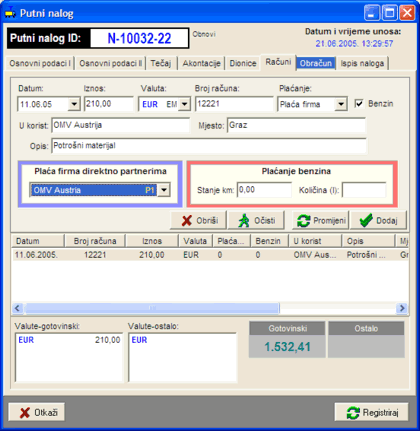Click the green refresh arrows on Promijeni
The width and height of the screenshot is (420, 431).
pyautogui.click(x=303, y=221)
